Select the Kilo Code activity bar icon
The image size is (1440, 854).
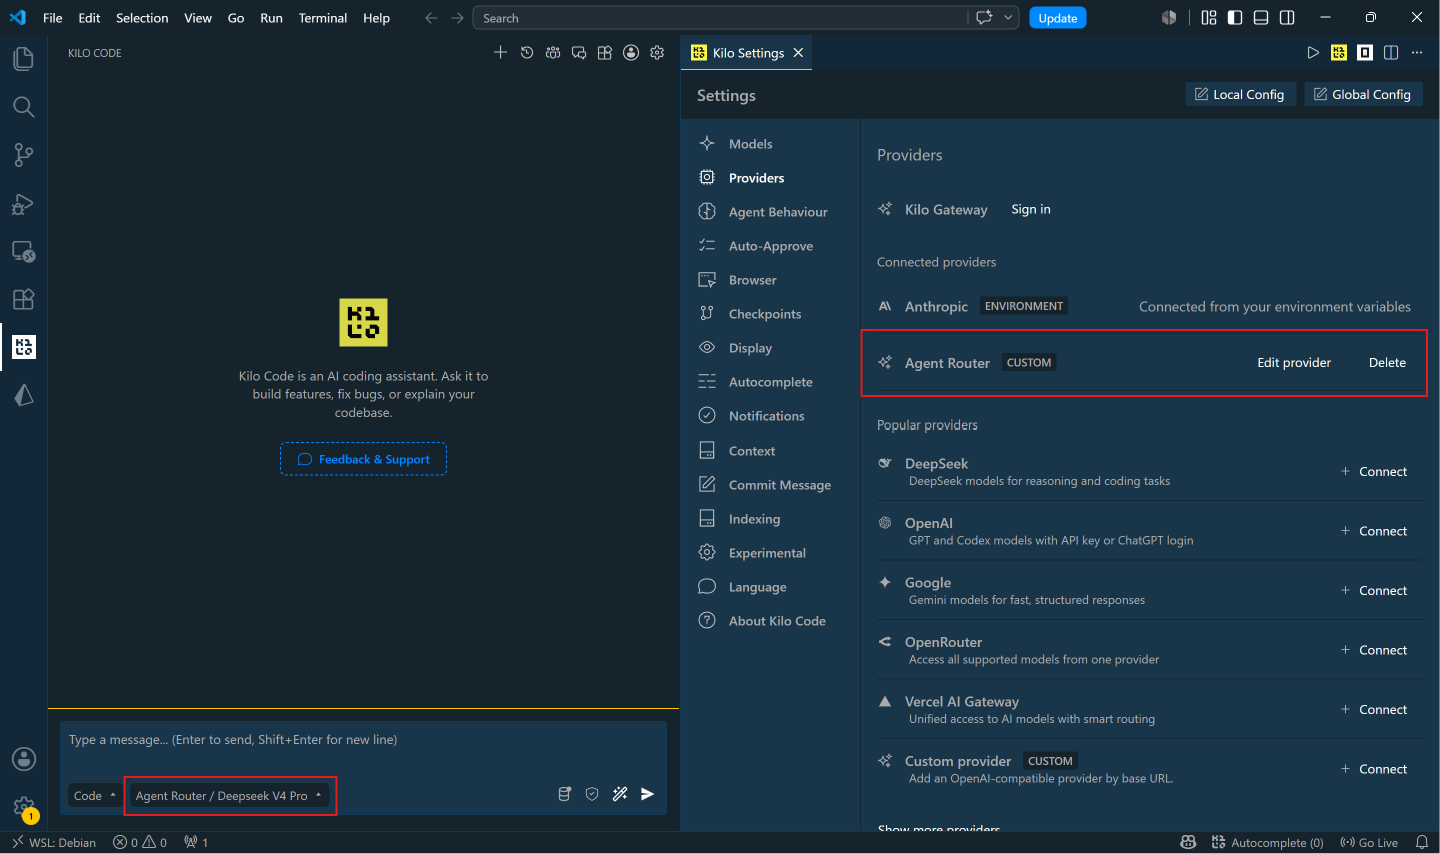[23, 347]
